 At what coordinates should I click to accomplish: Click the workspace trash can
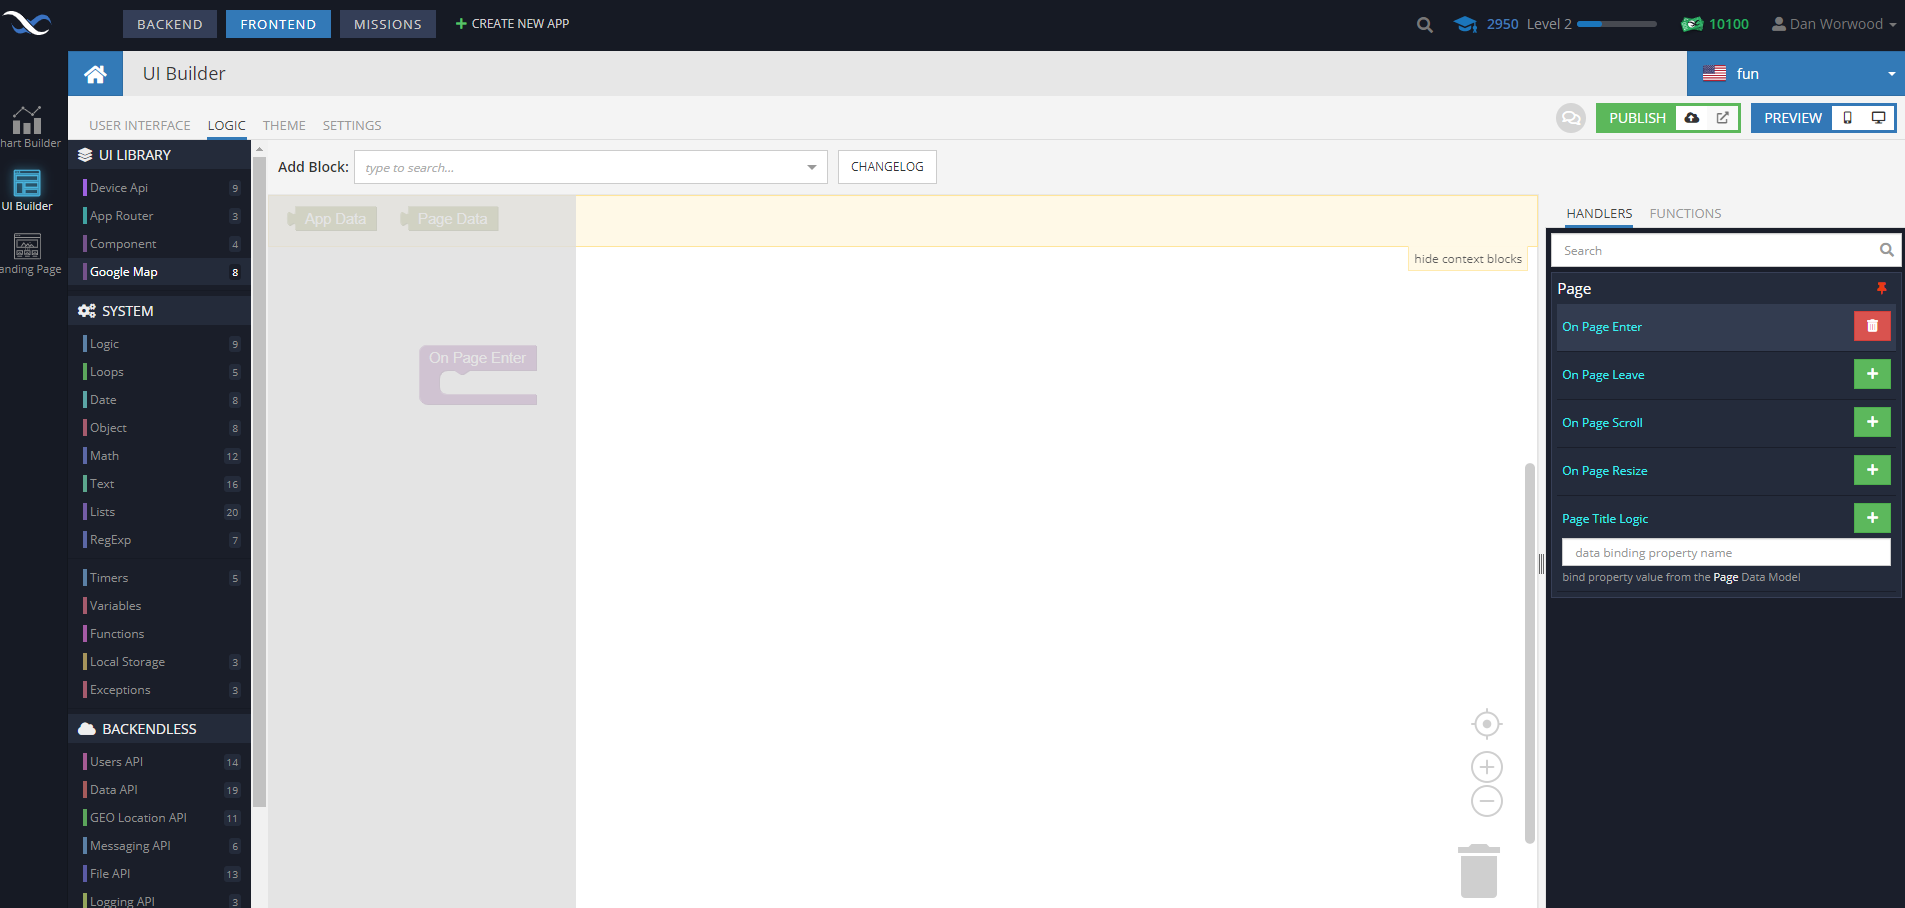click(1478, 871)
